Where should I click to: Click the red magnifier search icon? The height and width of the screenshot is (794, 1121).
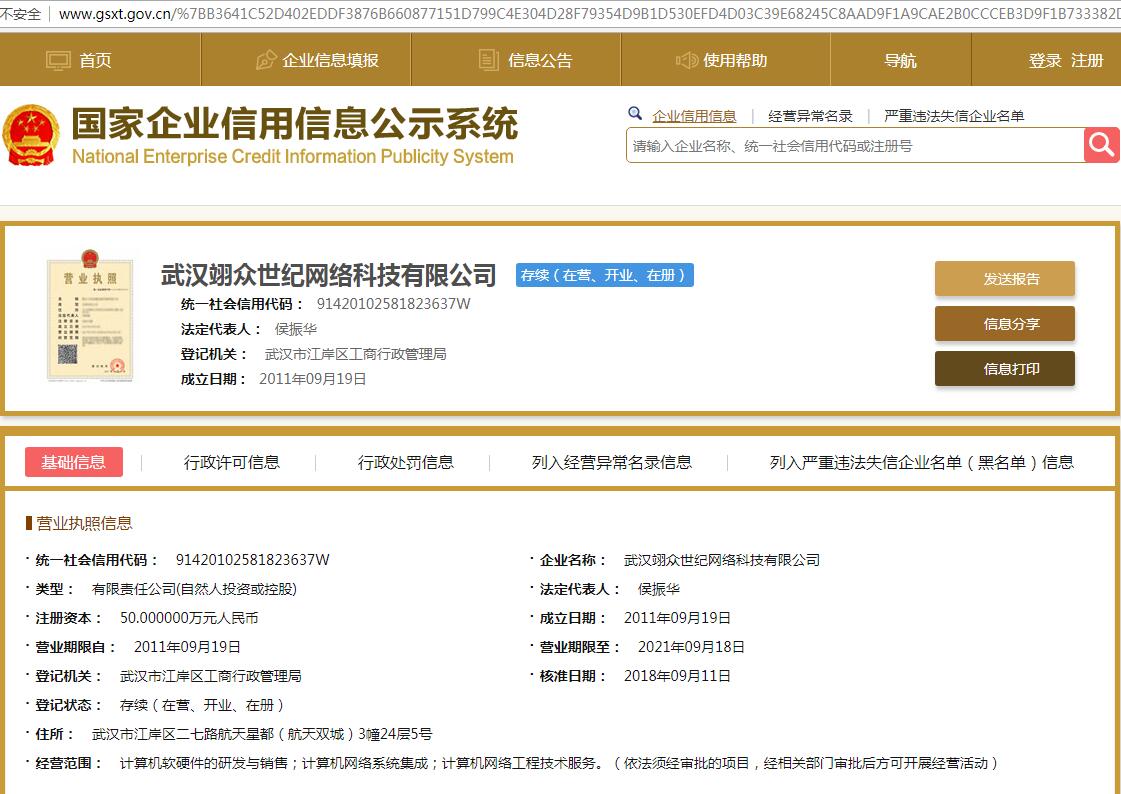pos(1101,145)
